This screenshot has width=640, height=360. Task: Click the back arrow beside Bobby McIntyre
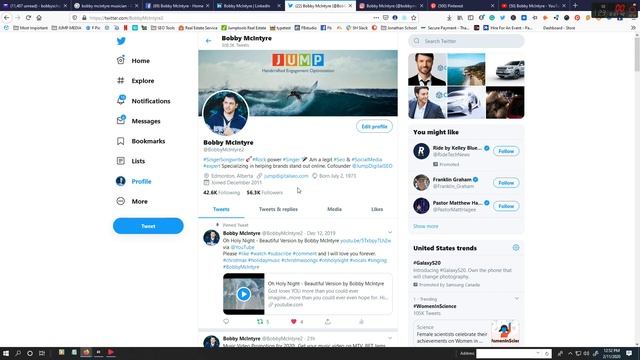209,41
